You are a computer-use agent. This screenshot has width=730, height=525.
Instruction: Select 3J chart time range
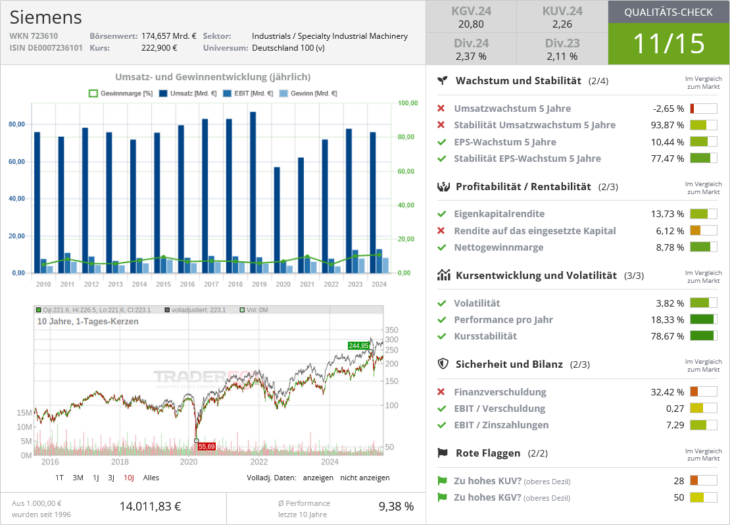(111, 478)
